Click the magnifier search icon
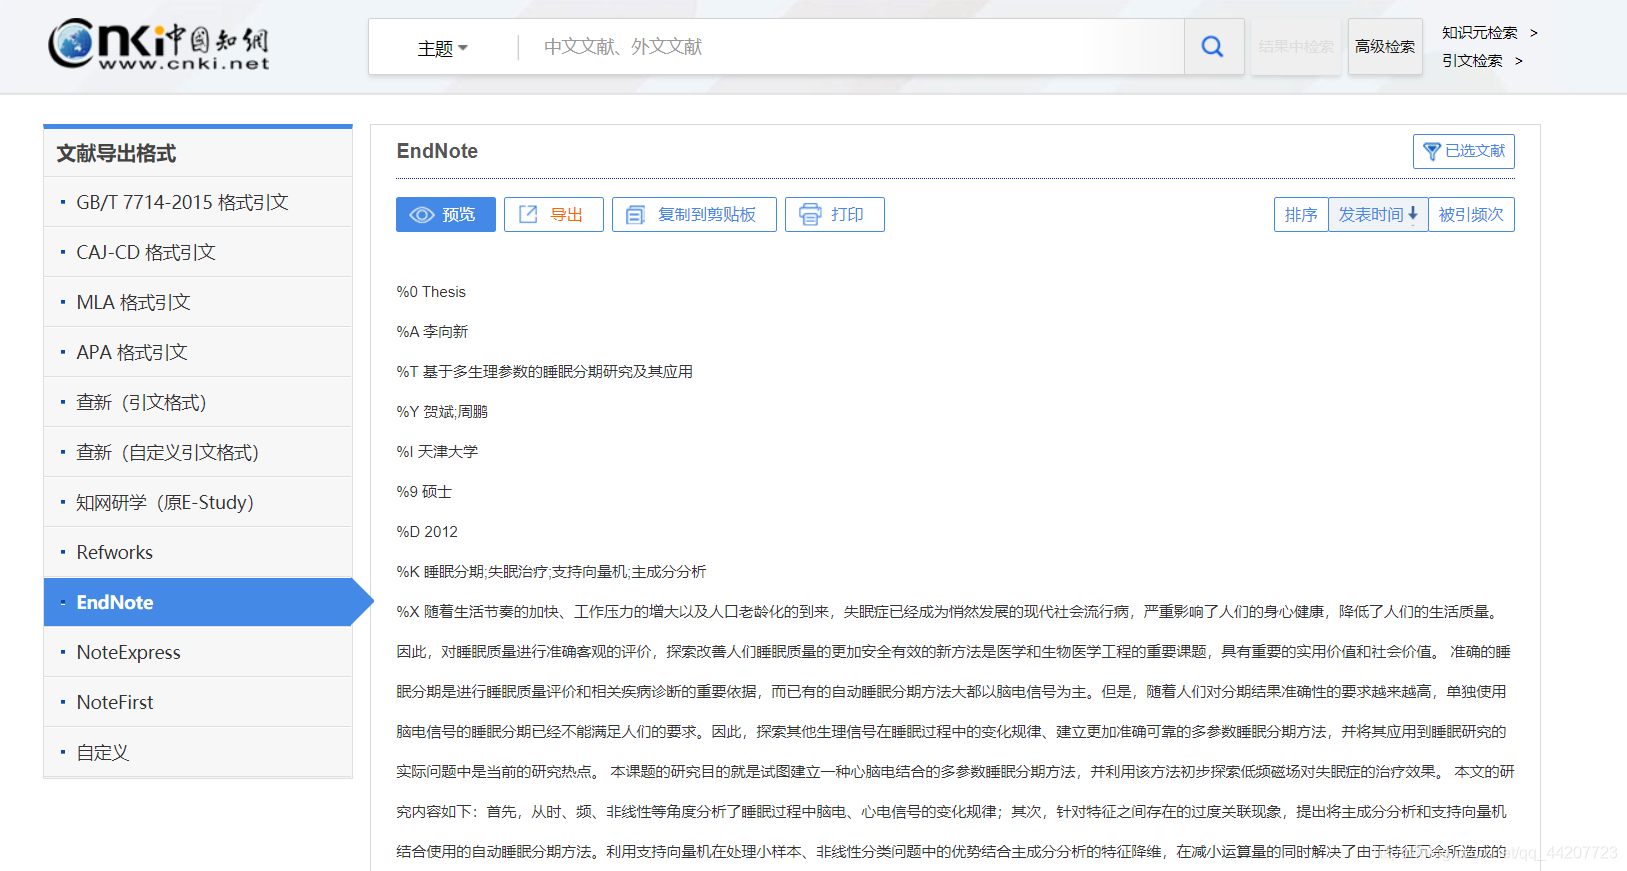1627x871 pixels. pyautogui.click(x=1213, y=46)
